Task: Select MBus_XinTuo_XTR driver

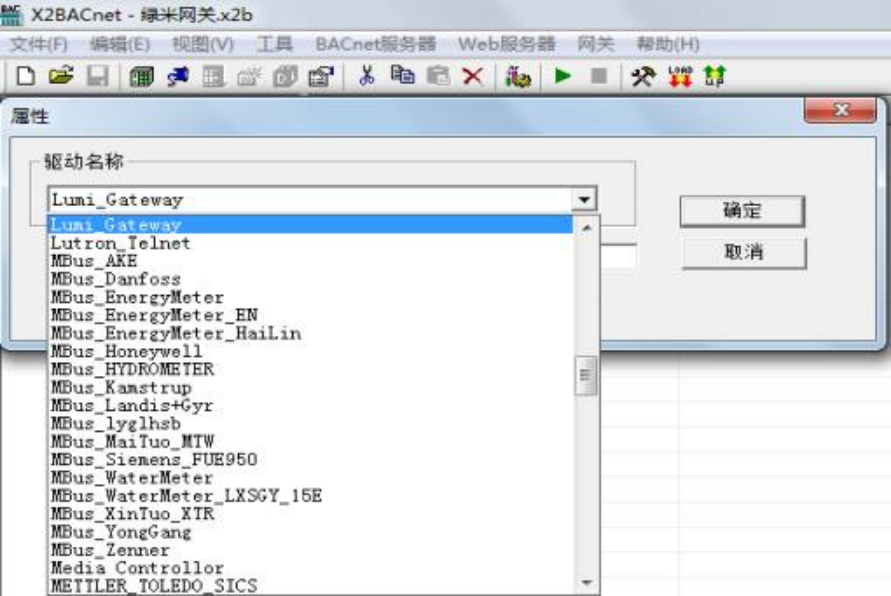Action: point(311,514)
